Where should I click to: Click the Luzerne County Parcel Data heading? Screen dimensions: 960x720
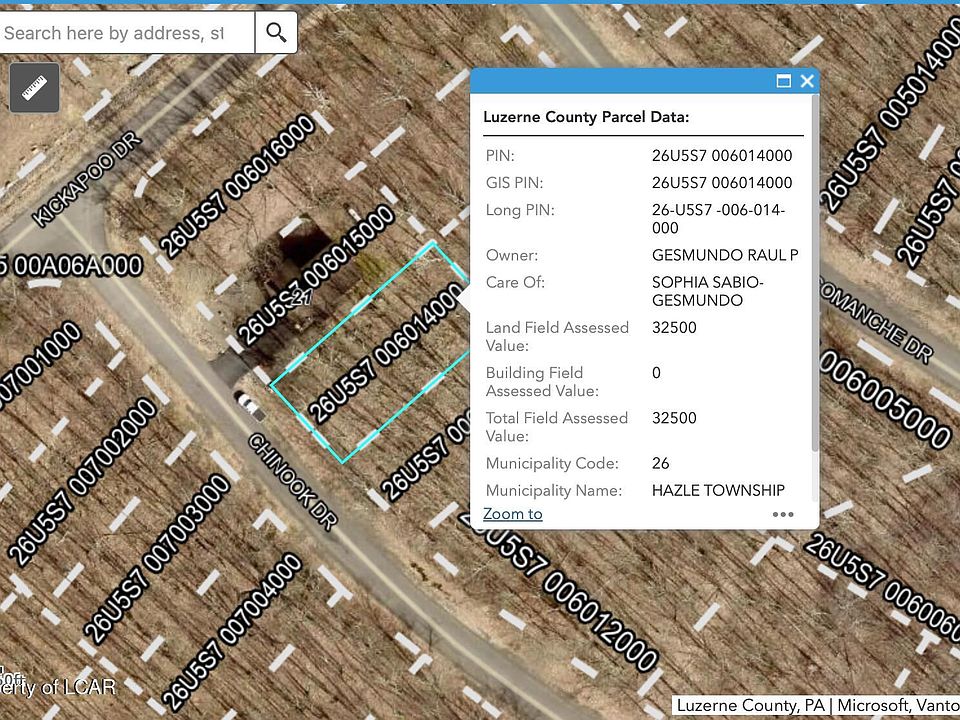pos(586,117)
